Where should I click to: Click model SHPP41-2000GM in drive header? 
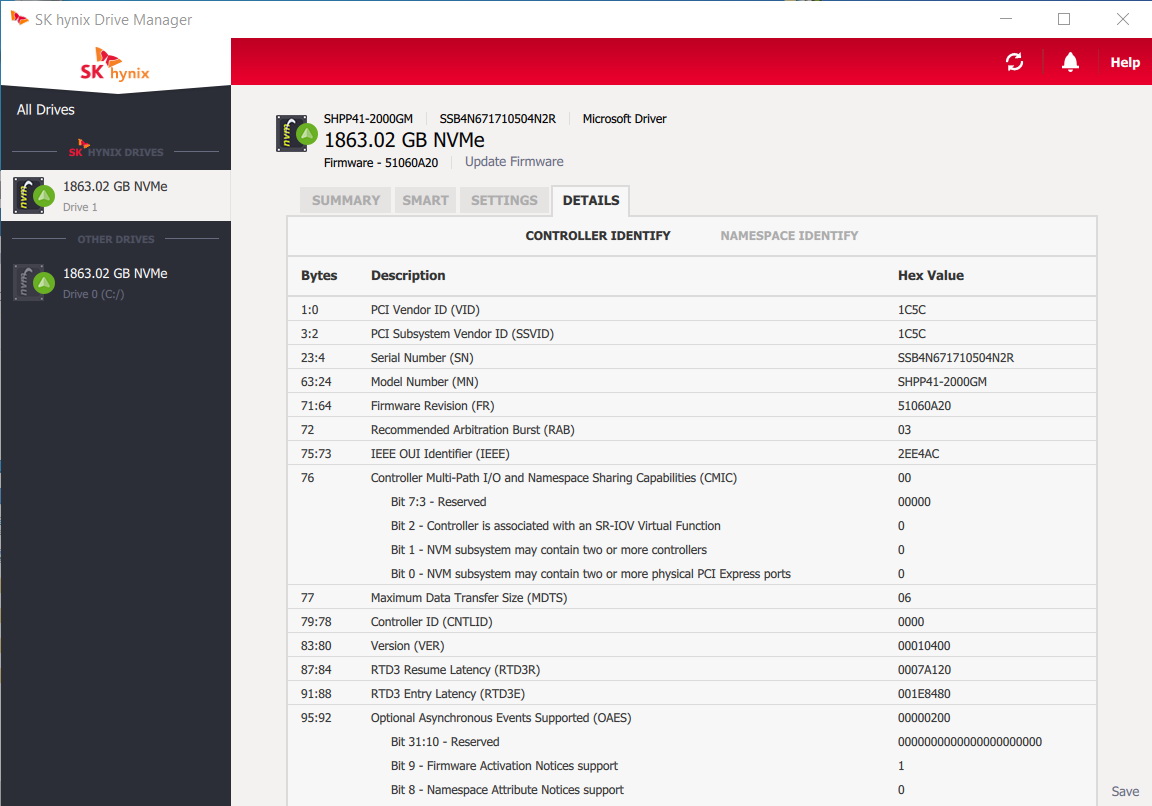click(368, 119)
